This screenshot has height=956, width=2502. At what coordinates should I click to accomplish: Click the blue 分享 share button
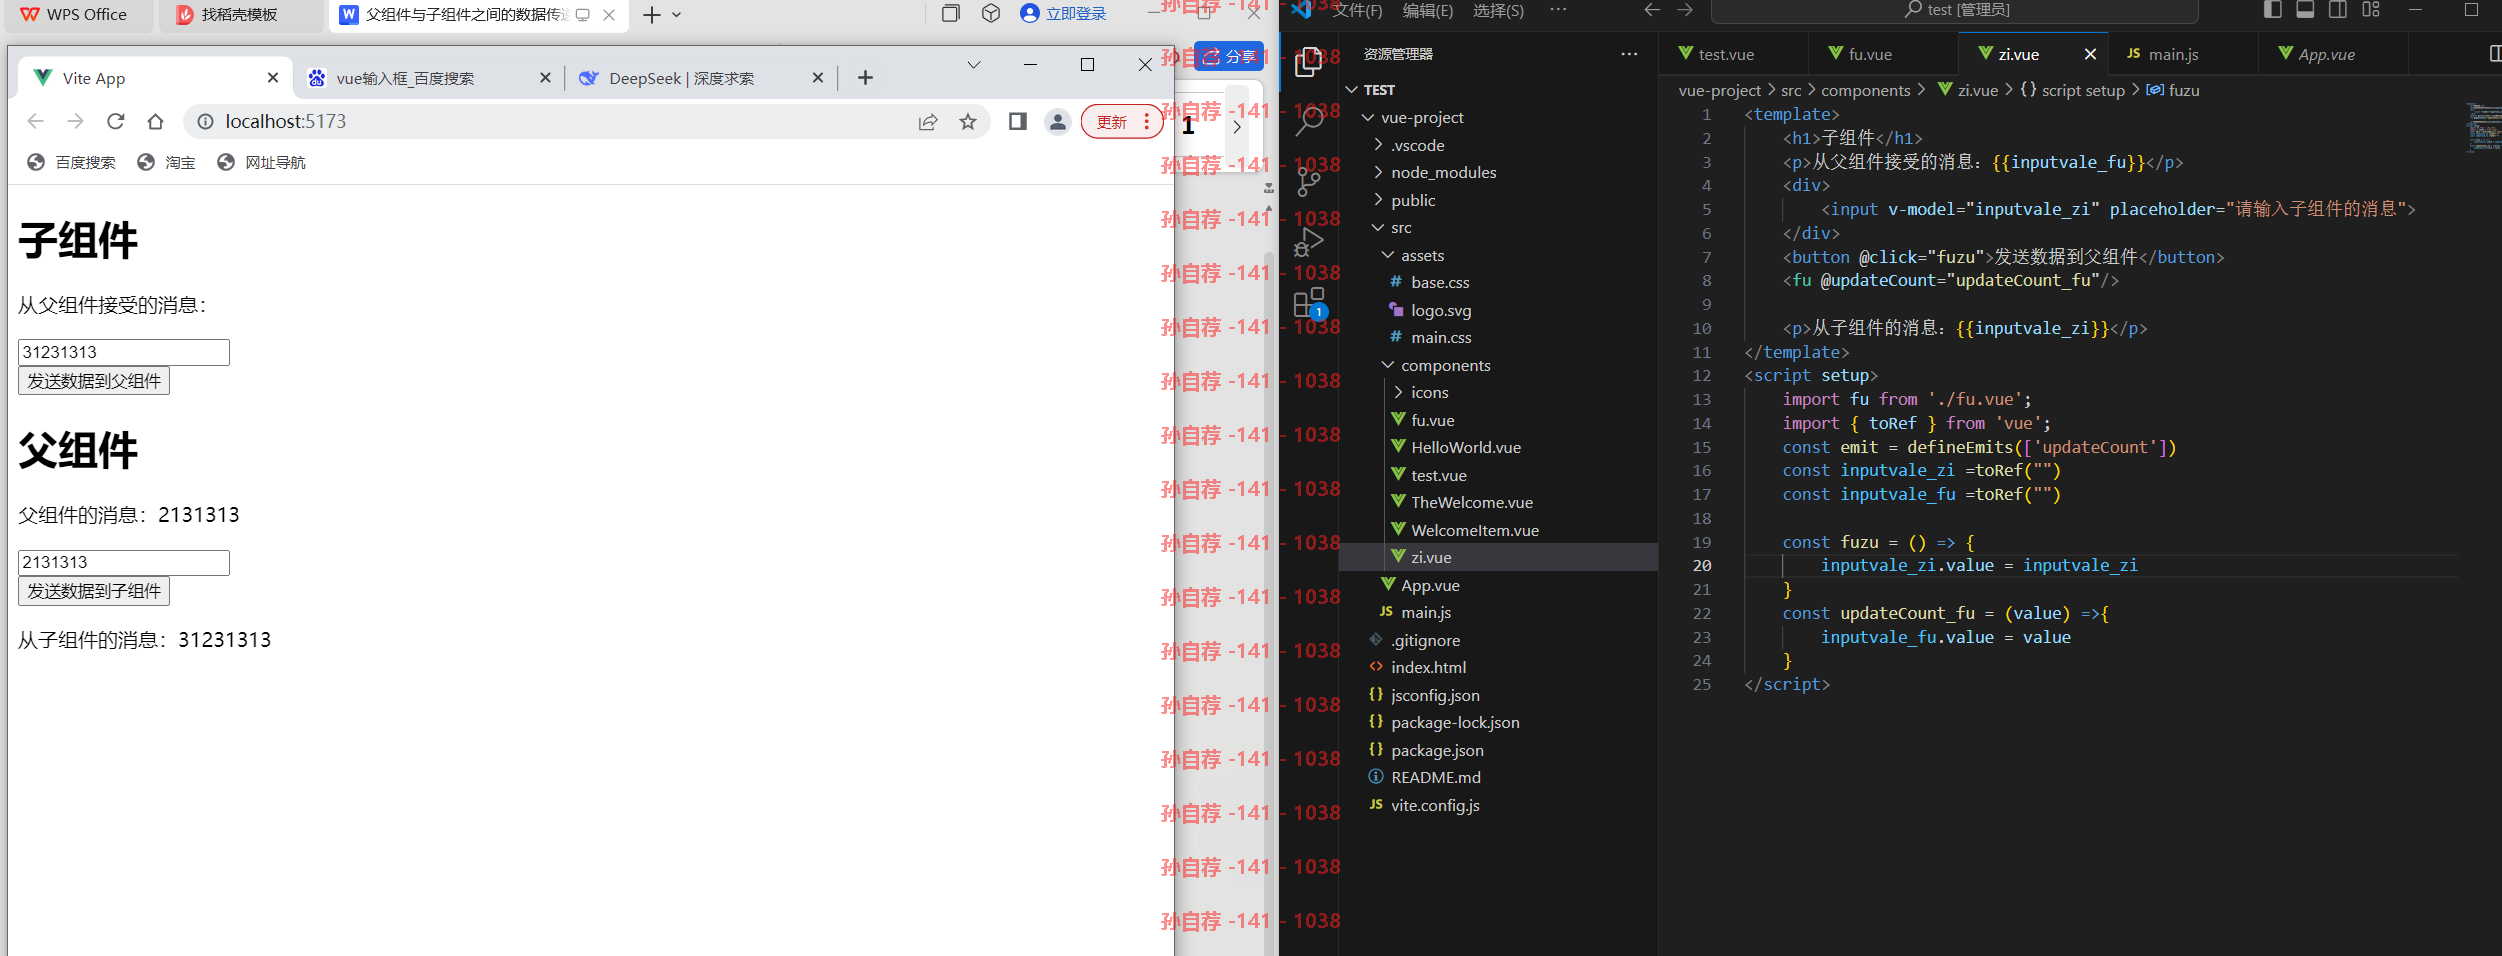click(1230, 56)
